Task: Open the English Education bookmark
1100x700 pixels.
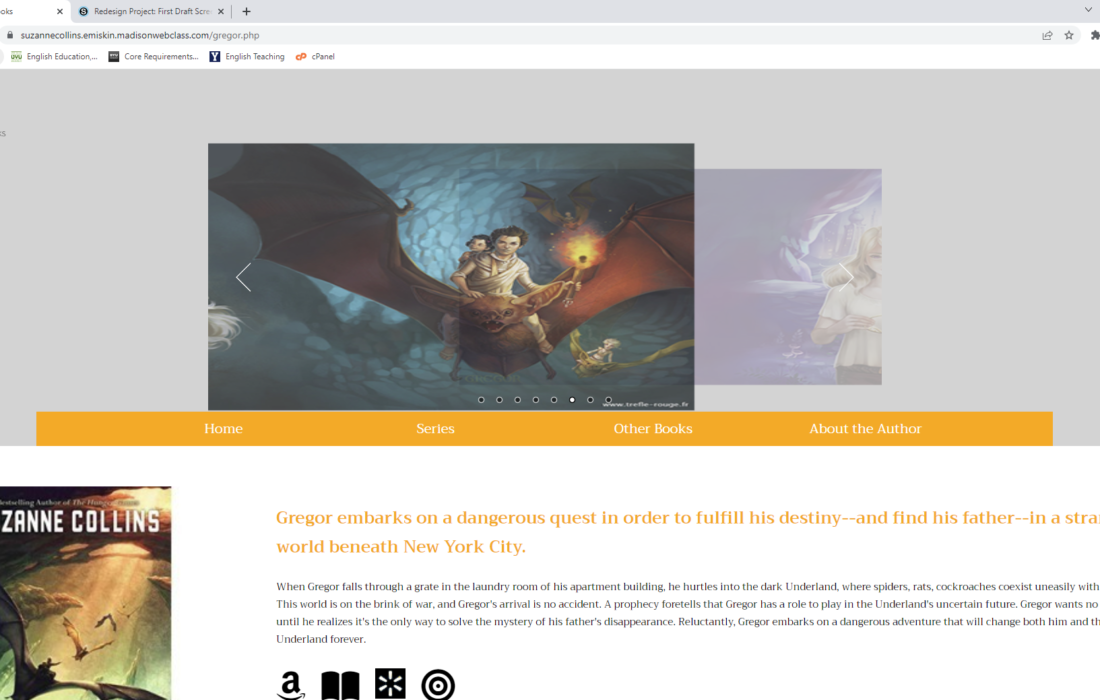Action: coord(54,56)
